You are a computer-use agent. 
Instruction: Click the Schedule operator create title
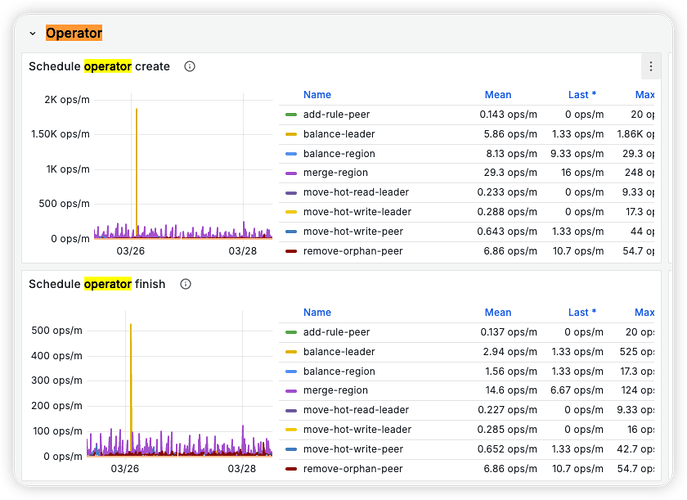99,66
